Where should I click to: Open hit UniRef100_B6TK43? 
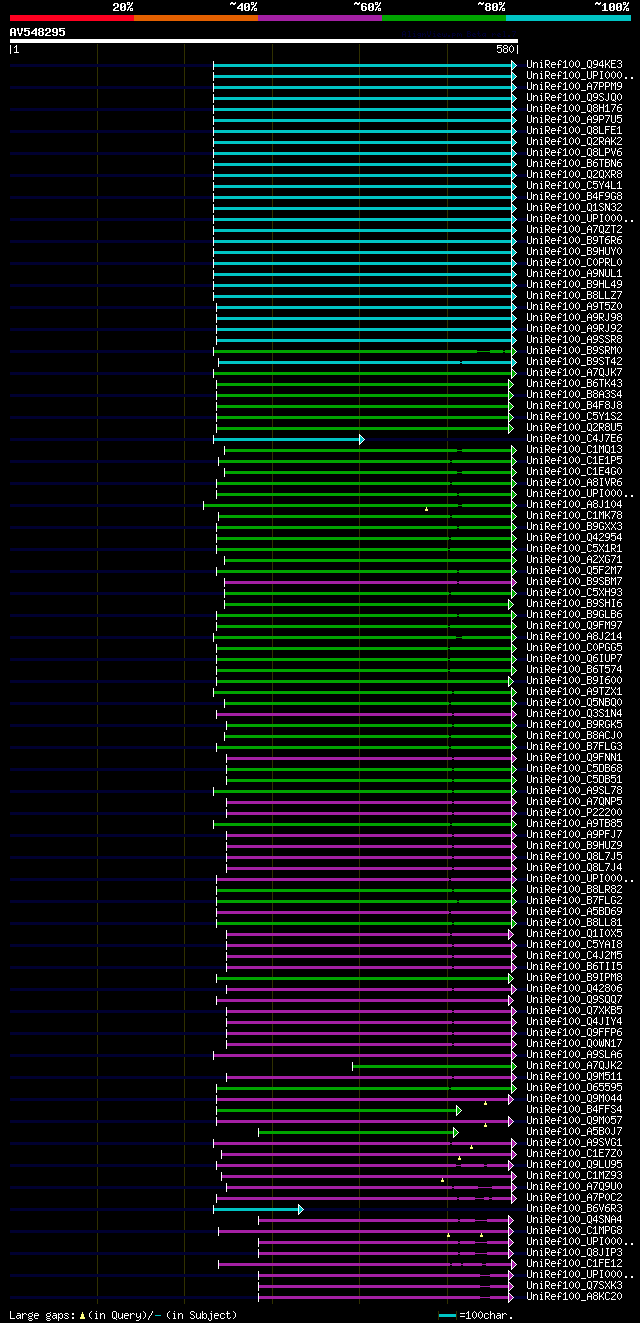tap(574, 384)
